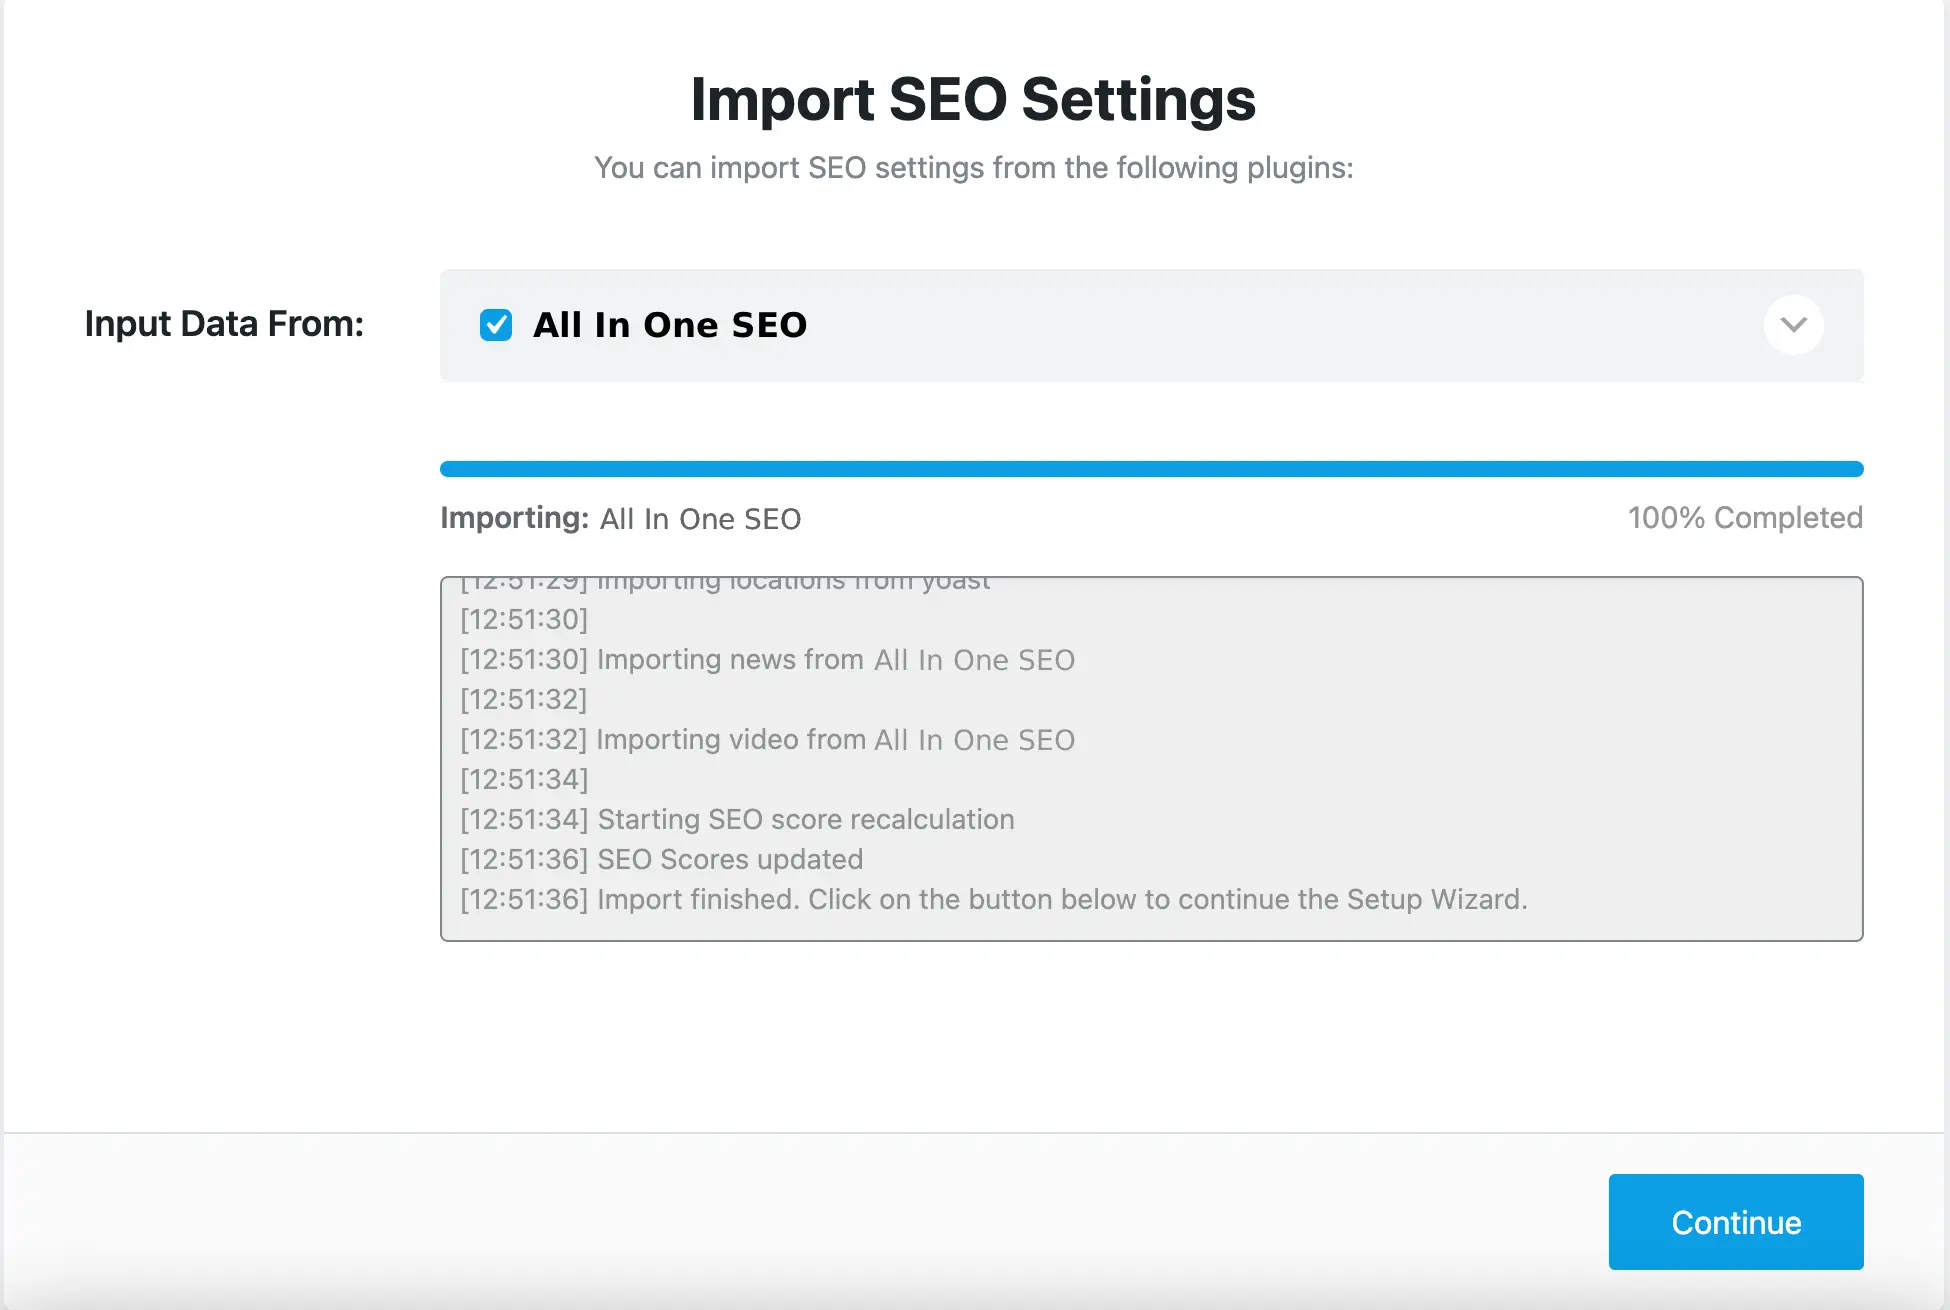Click the Continue button
The image size is (1950, 1310).
(1735, 1222)
